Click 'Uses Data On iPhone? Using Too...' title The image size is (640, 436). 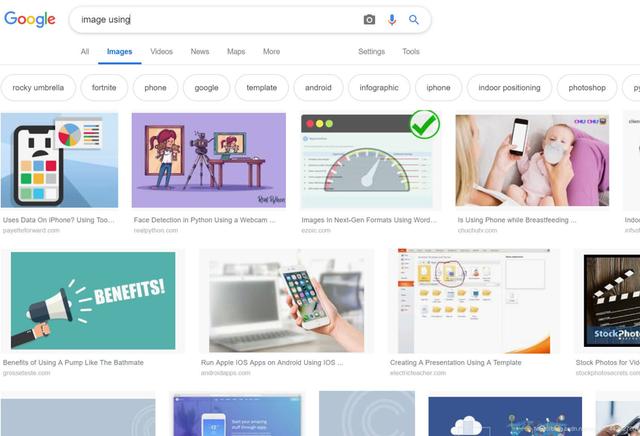pos(59,220)
